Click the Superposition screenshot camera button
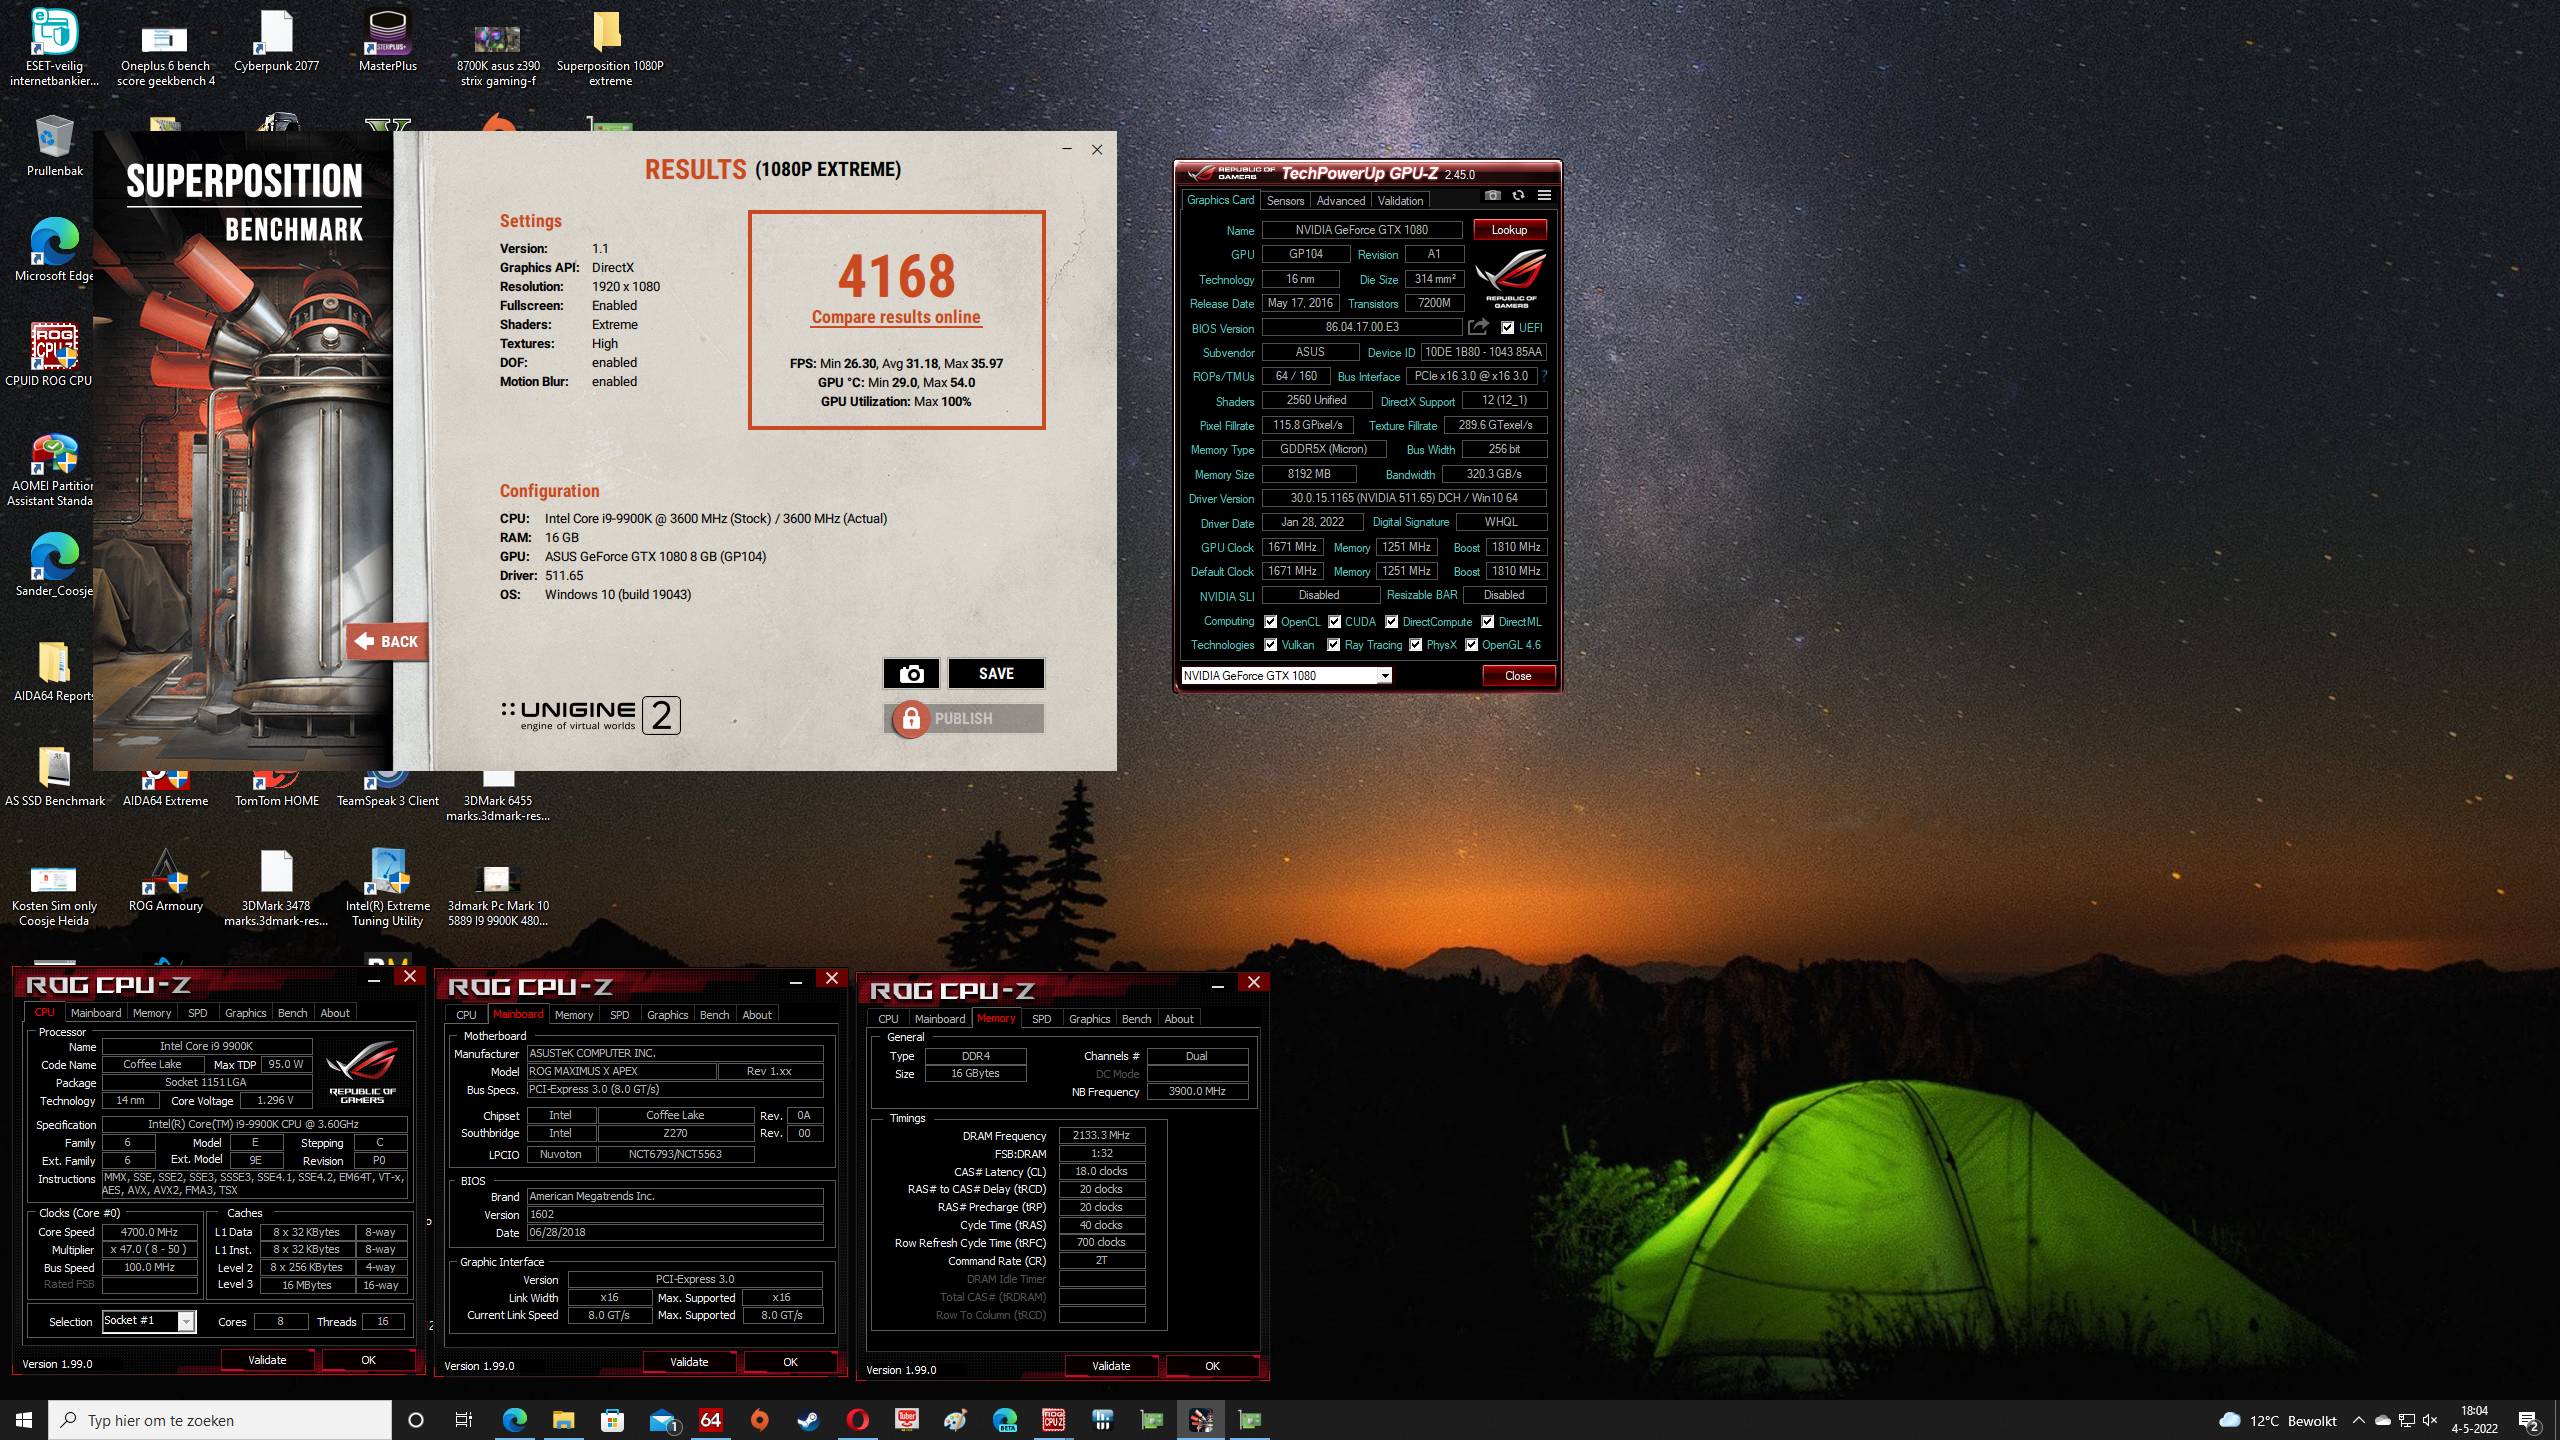The image size is (2560, 1440). pyautogui.click(x=911, y=674)
